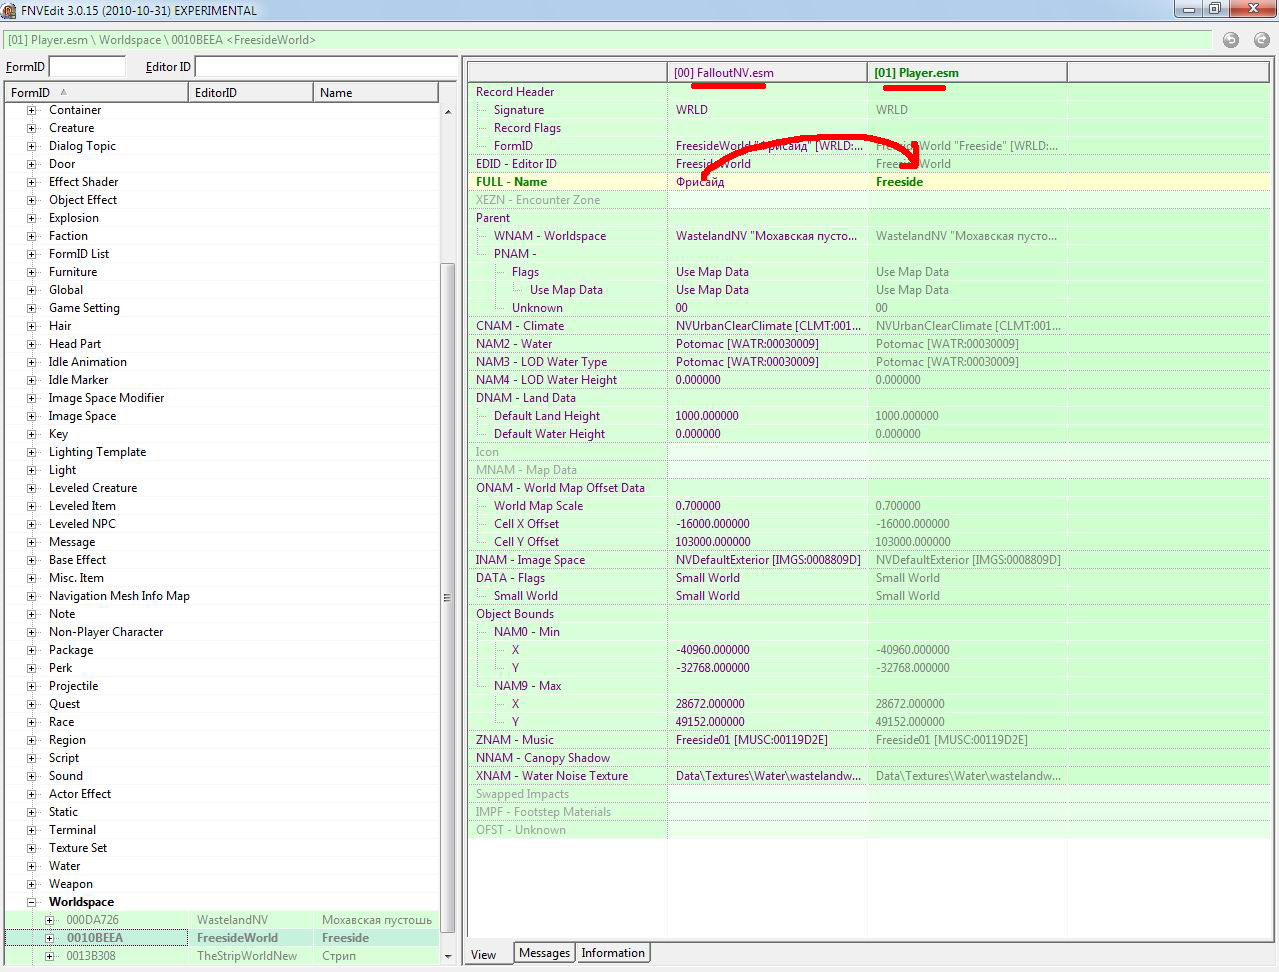Expand the Quest tree node

[31, 704]
